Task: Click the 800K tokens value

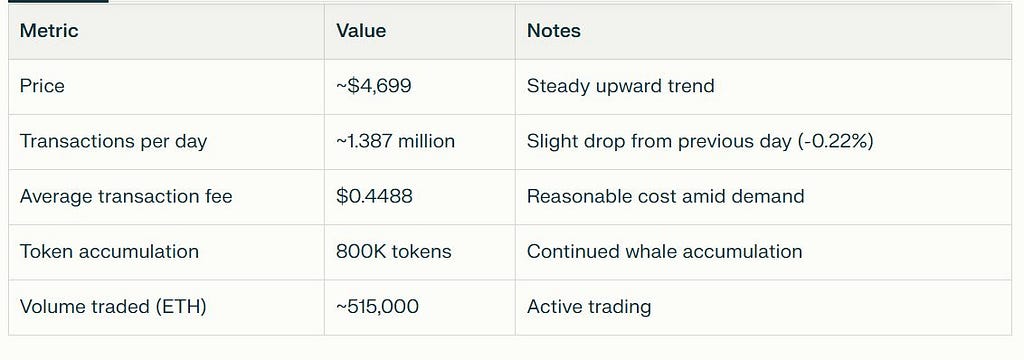Action: tap(394, 252)
